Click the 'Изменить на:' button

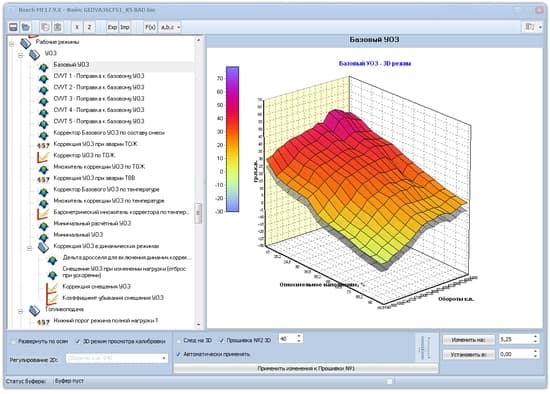pyautogui.click(x=469, y=339)
